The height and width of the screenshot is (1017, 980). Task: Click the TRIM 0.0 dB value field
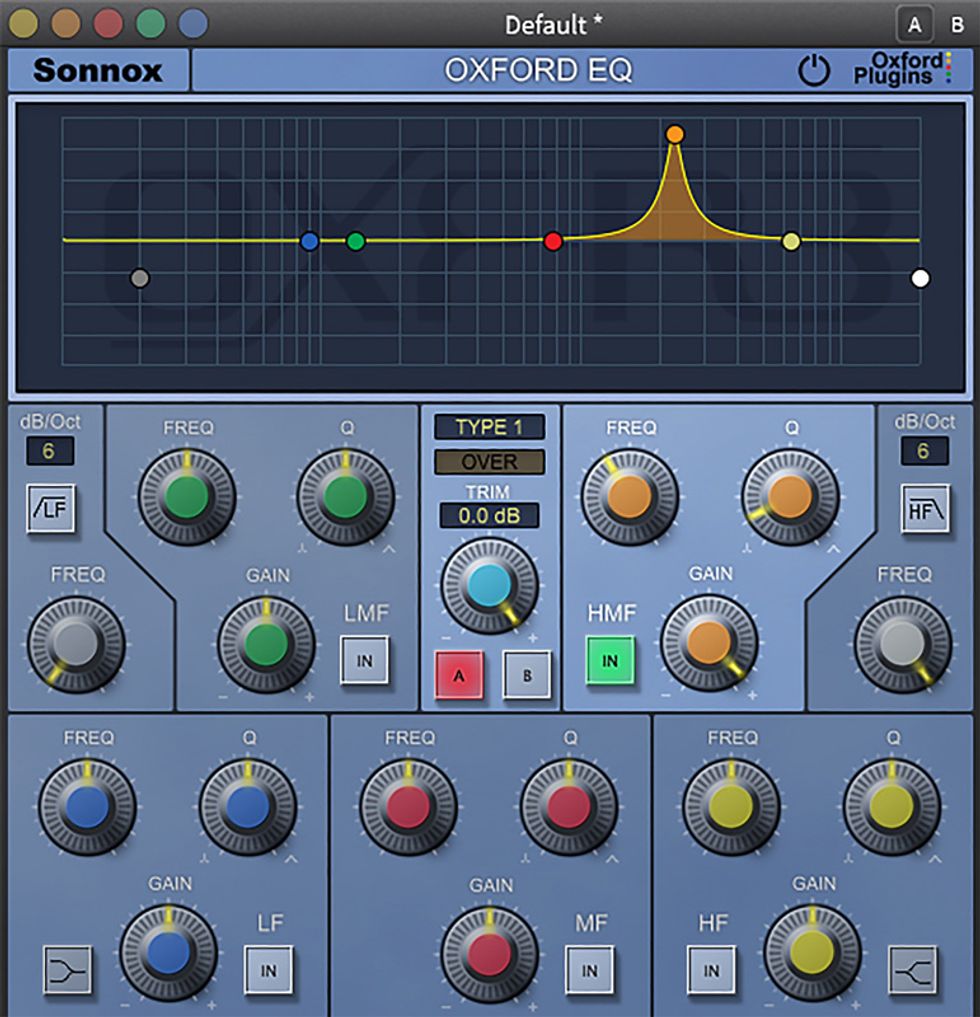[x=490, y=516]
